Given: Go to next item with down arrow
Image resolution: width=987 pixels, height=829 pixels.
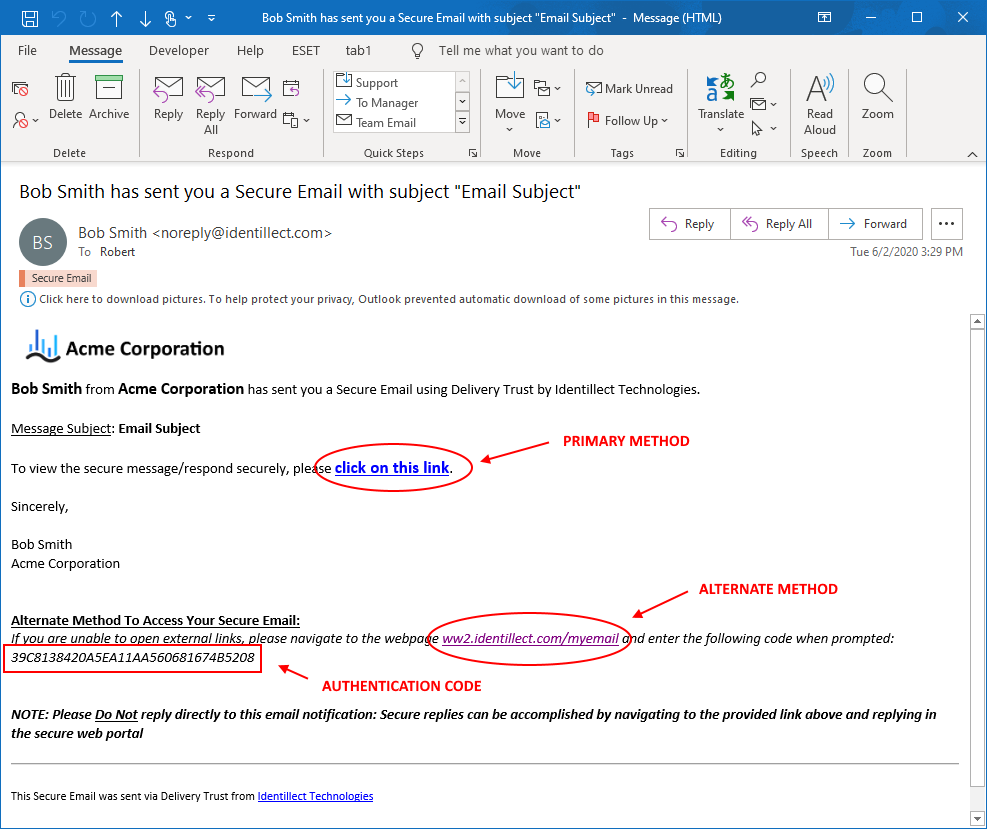Looking at the screenshot, I should [145, 18].
